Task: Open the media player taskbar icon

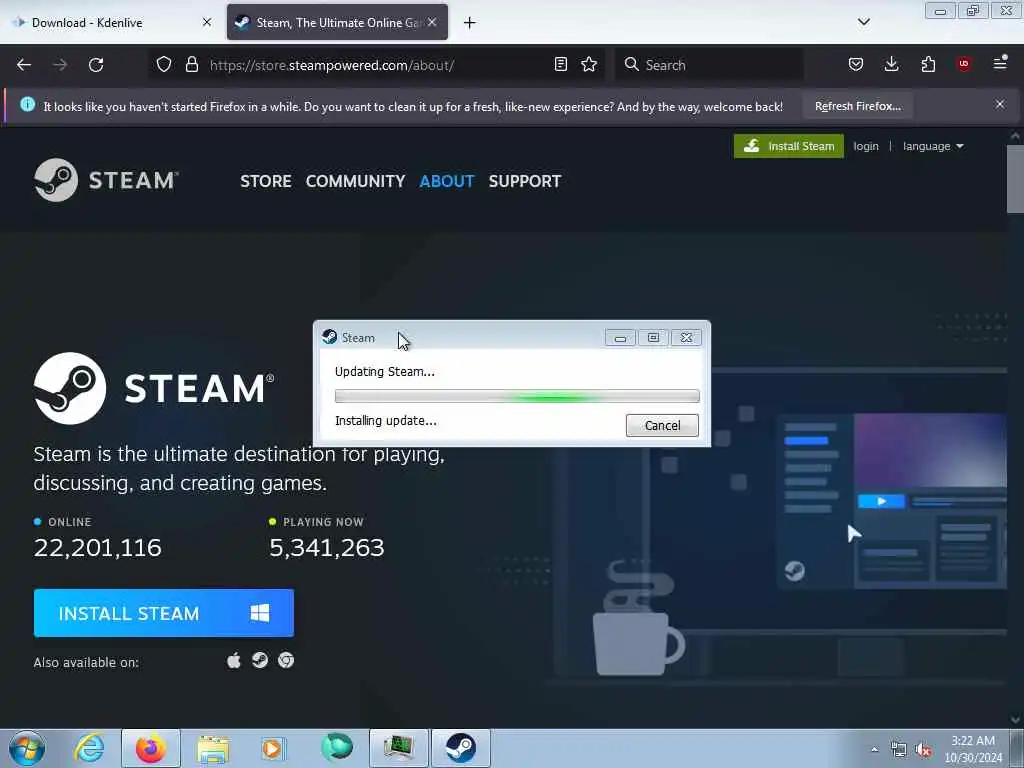Action: 274,748
